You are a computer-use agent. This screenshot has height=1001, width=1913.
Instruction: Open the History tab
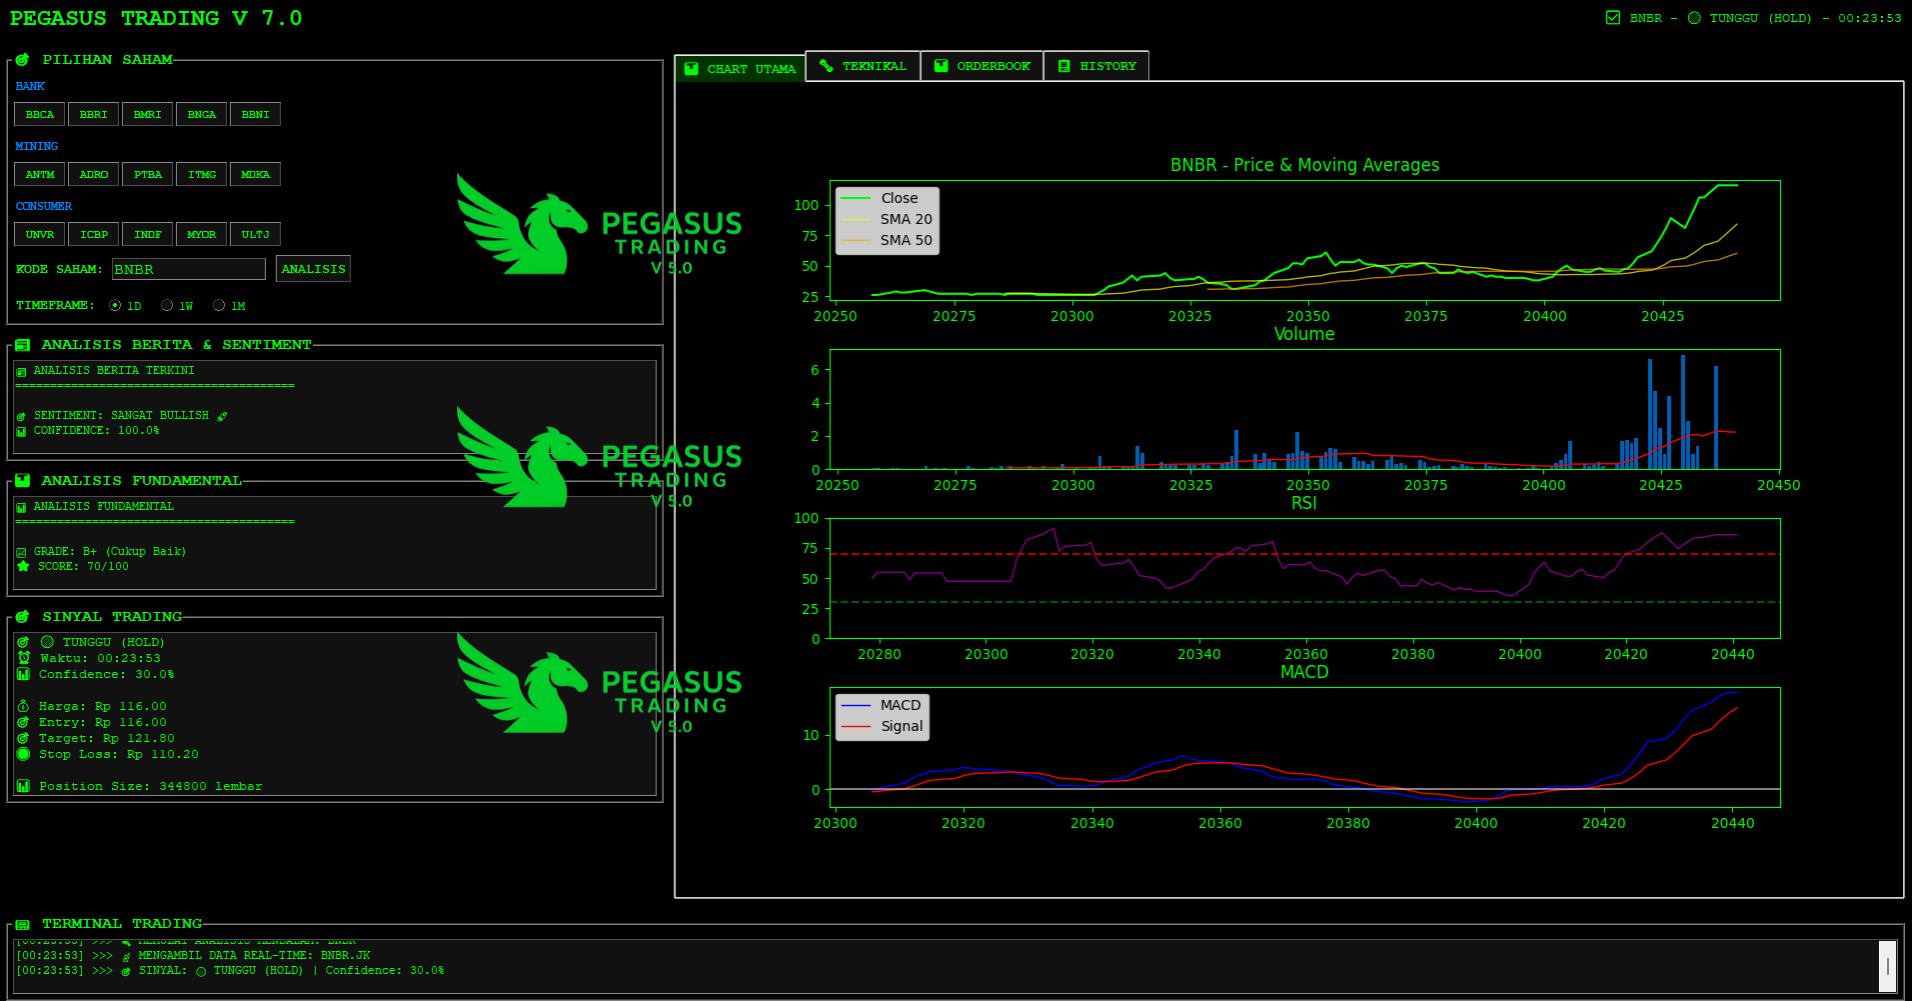[1096, 66]
